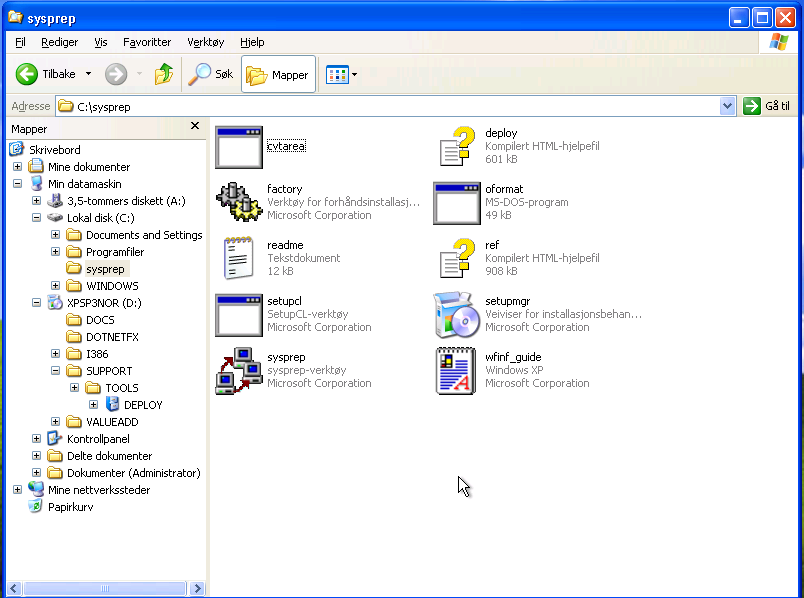Image resolution: width=804 pixels, height=598 pixels.
Task: Close the Mapper pane with its X
Action: (x=195, y=126)
